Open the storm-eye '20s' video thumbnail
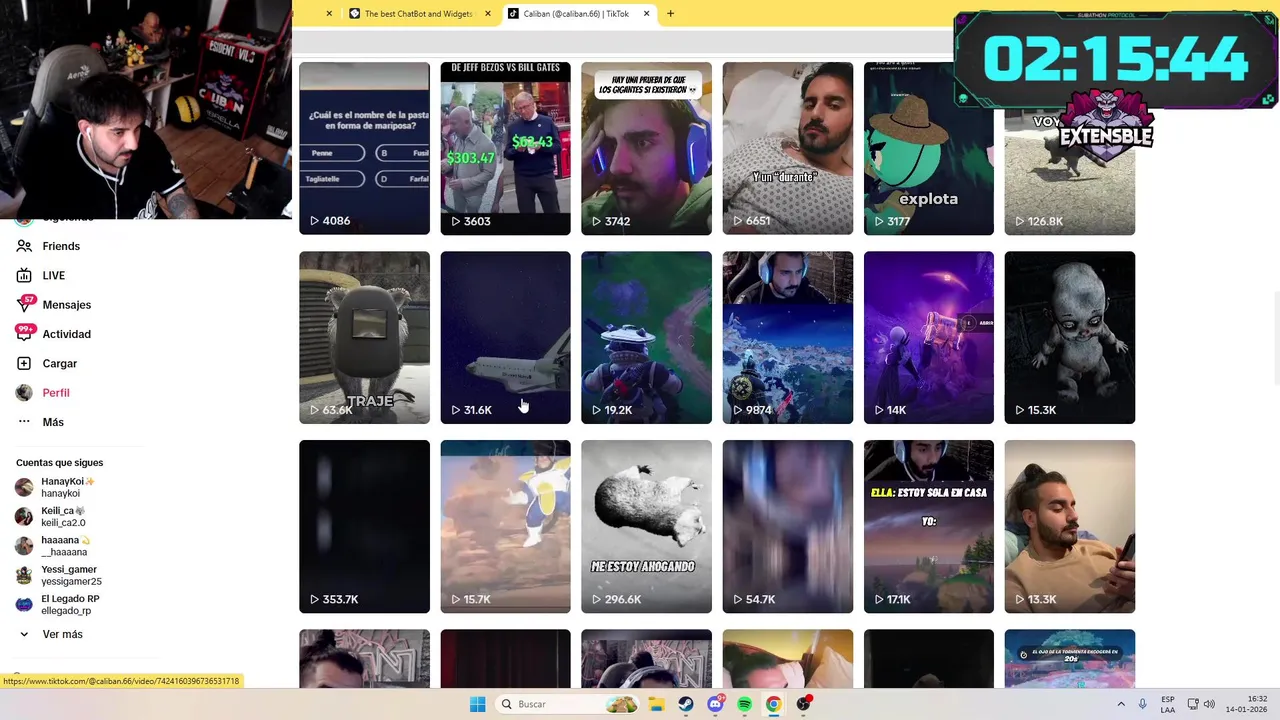Image resolution: width=1280 pixels, height=720 pixels. [1069, 658]
